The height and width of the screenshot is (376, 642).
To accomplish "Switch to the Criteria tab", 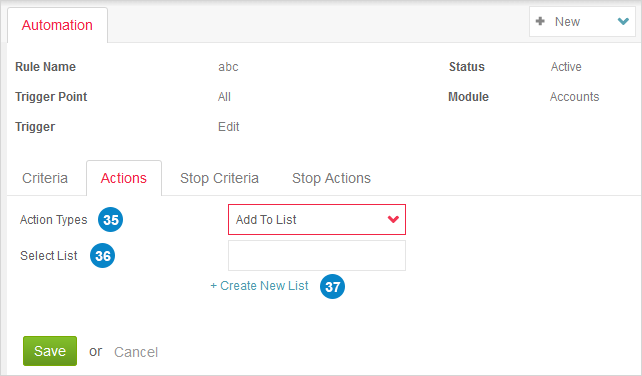I will [45, 178].
